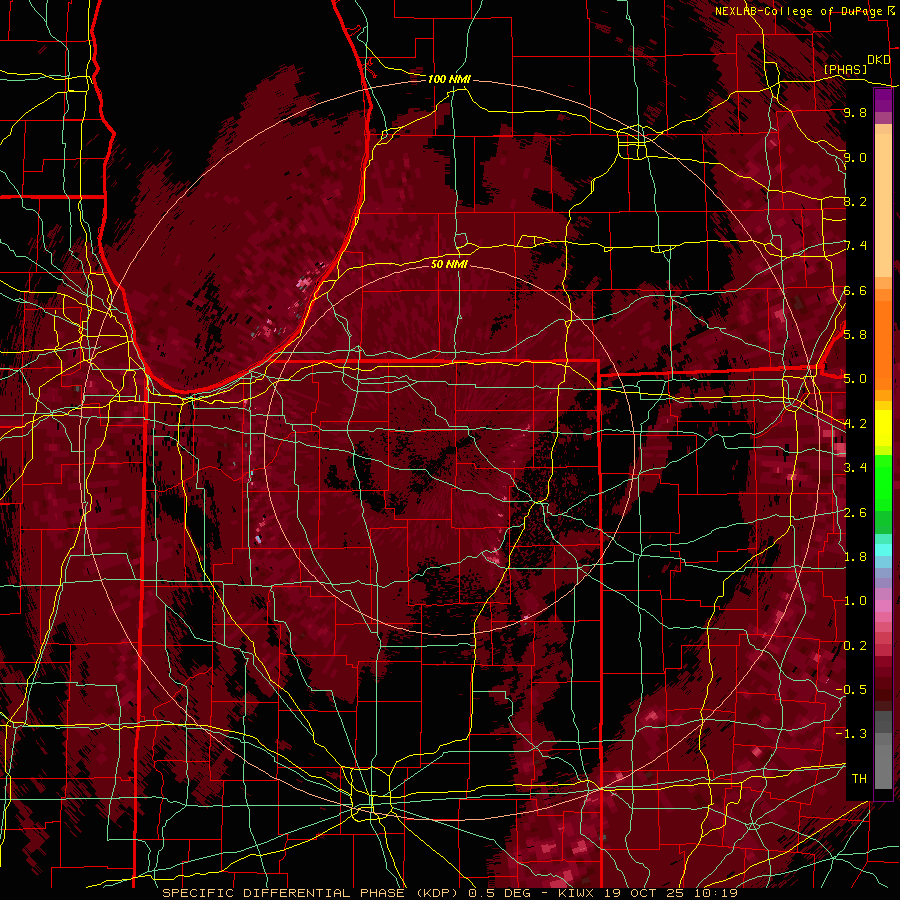
Task: Click the pale peach color bar segment
Action: [x=883, y=205]
